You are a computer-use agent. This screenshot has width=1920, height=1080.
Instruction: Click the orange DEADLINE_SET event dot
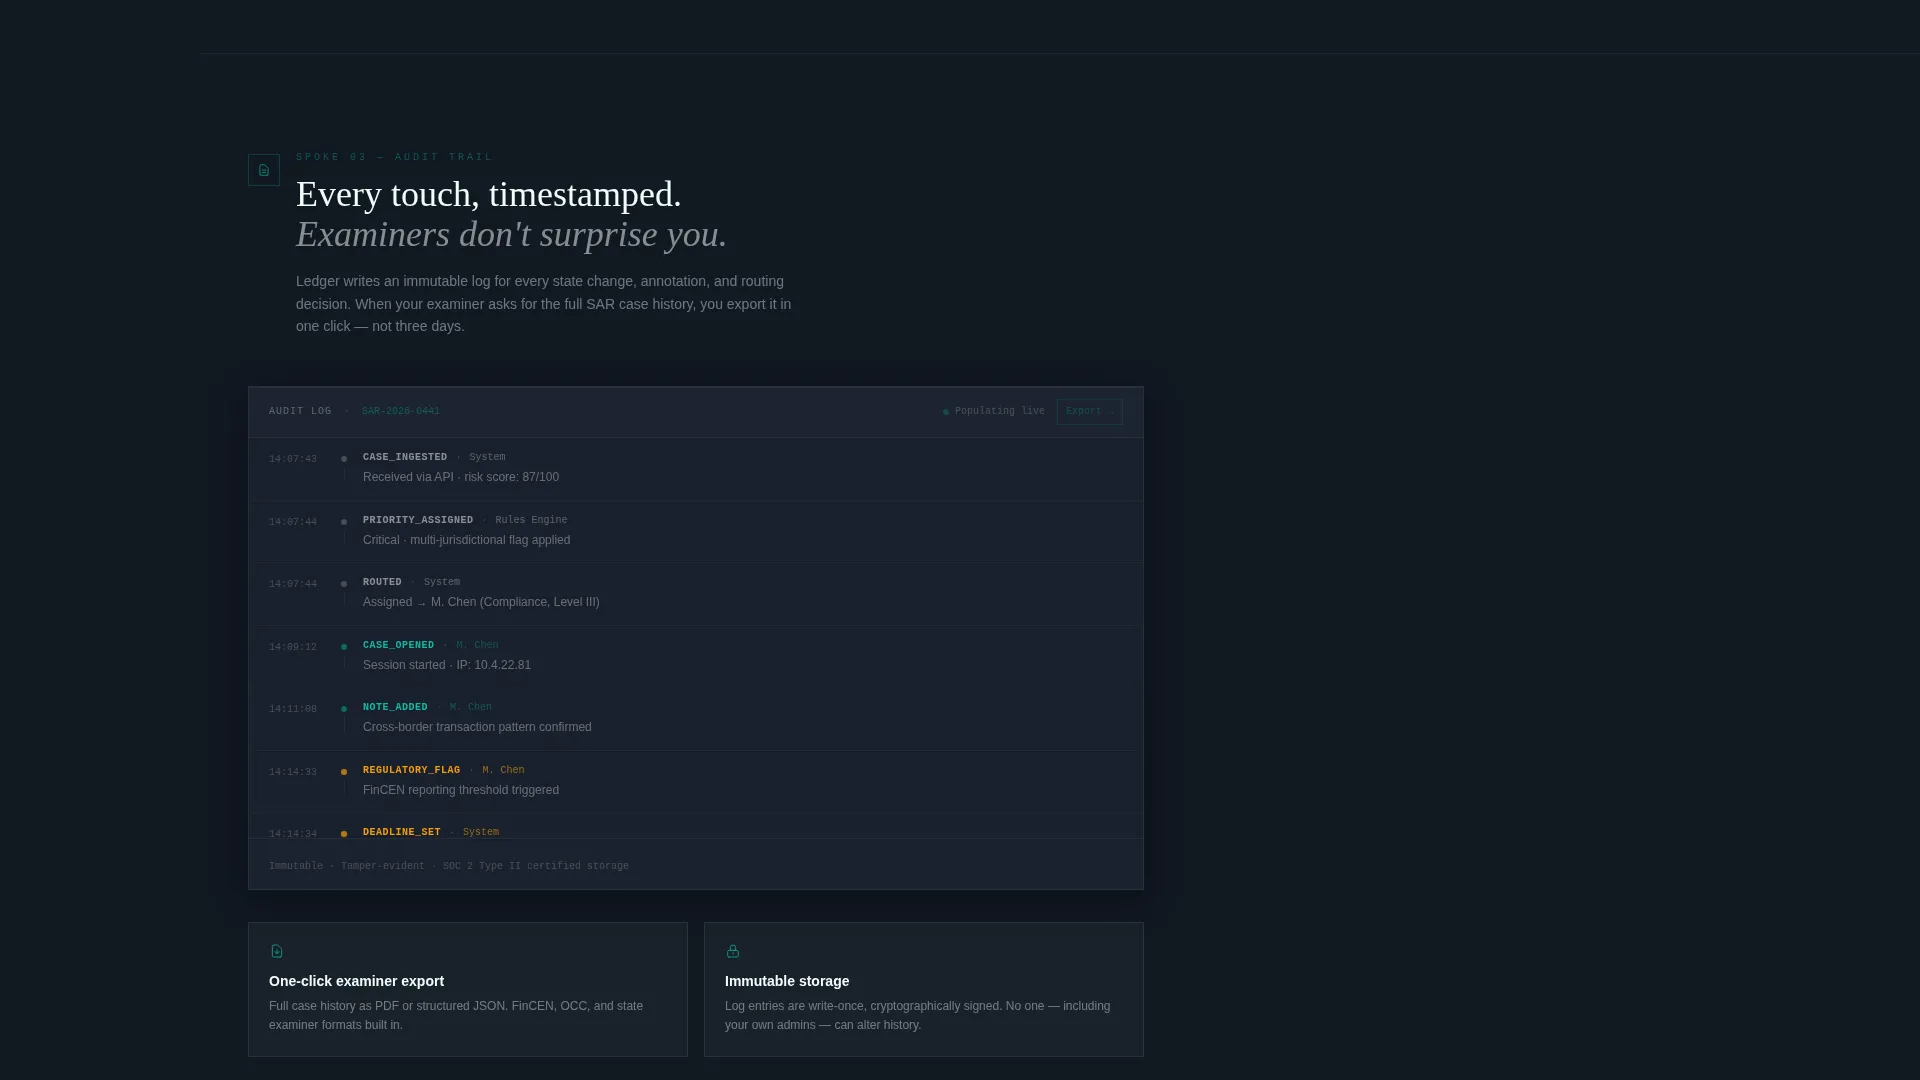pyautogui.click(x=344, y=834)
